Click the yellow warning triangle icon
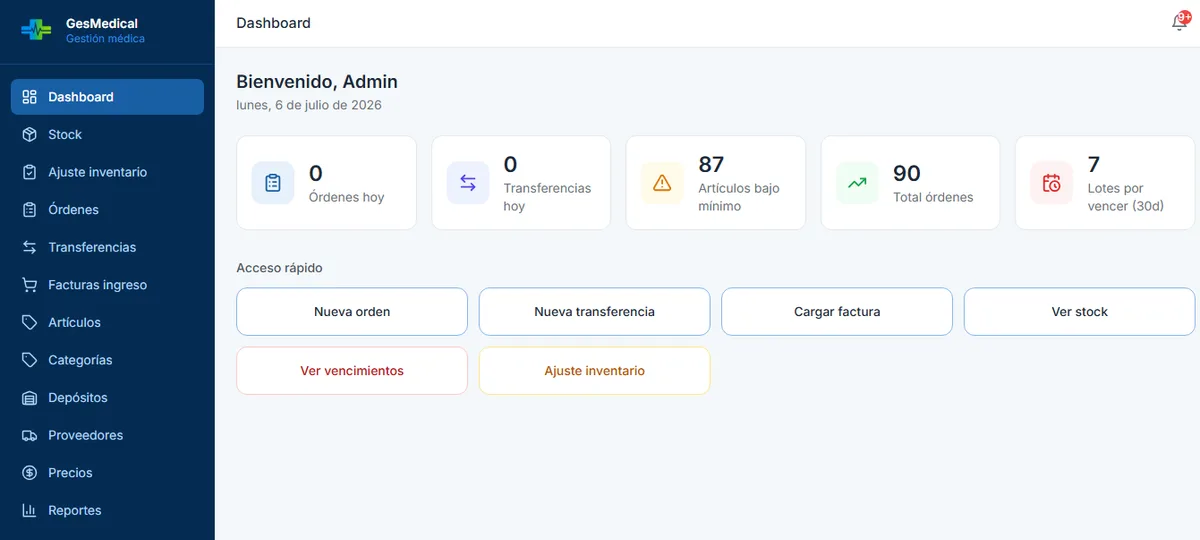The width and height of the screenshot is (1200, 540). (662, 183)
